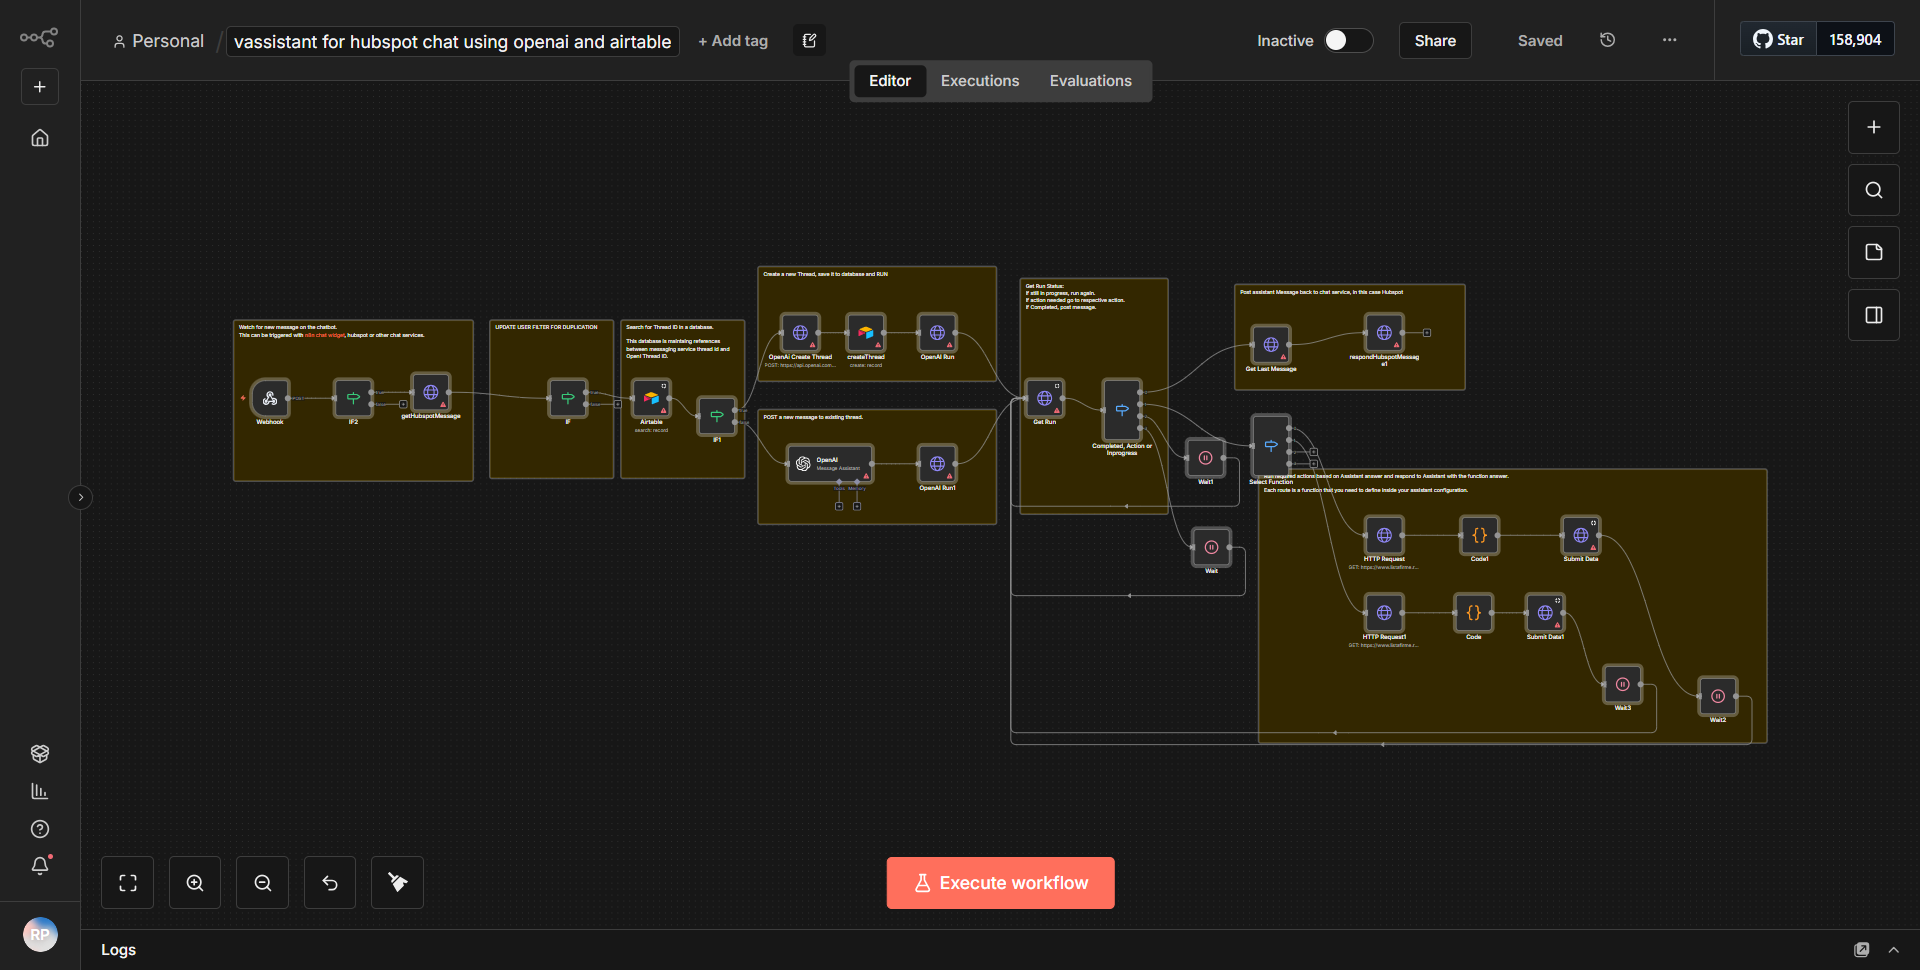
Task: Open workflow version history
Action: pos(1607,40)
